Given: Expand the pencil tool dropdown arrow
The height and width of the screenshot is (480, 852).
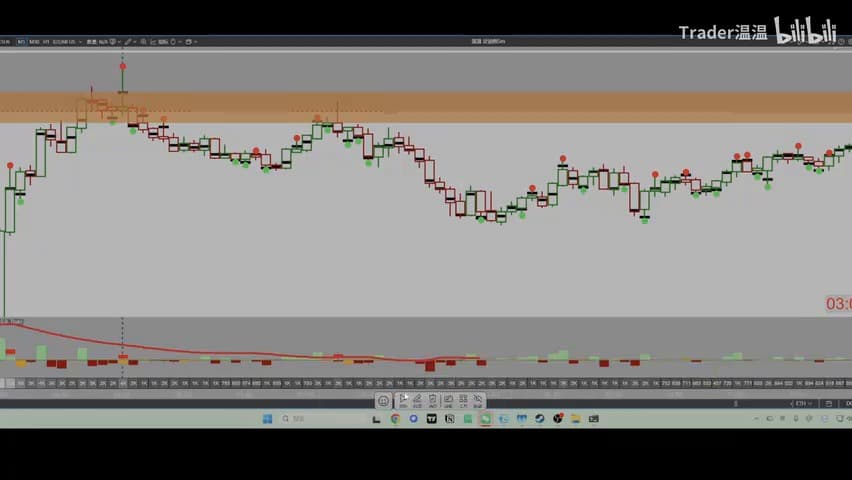Looking at the screenshot, I should click(134, 42).
